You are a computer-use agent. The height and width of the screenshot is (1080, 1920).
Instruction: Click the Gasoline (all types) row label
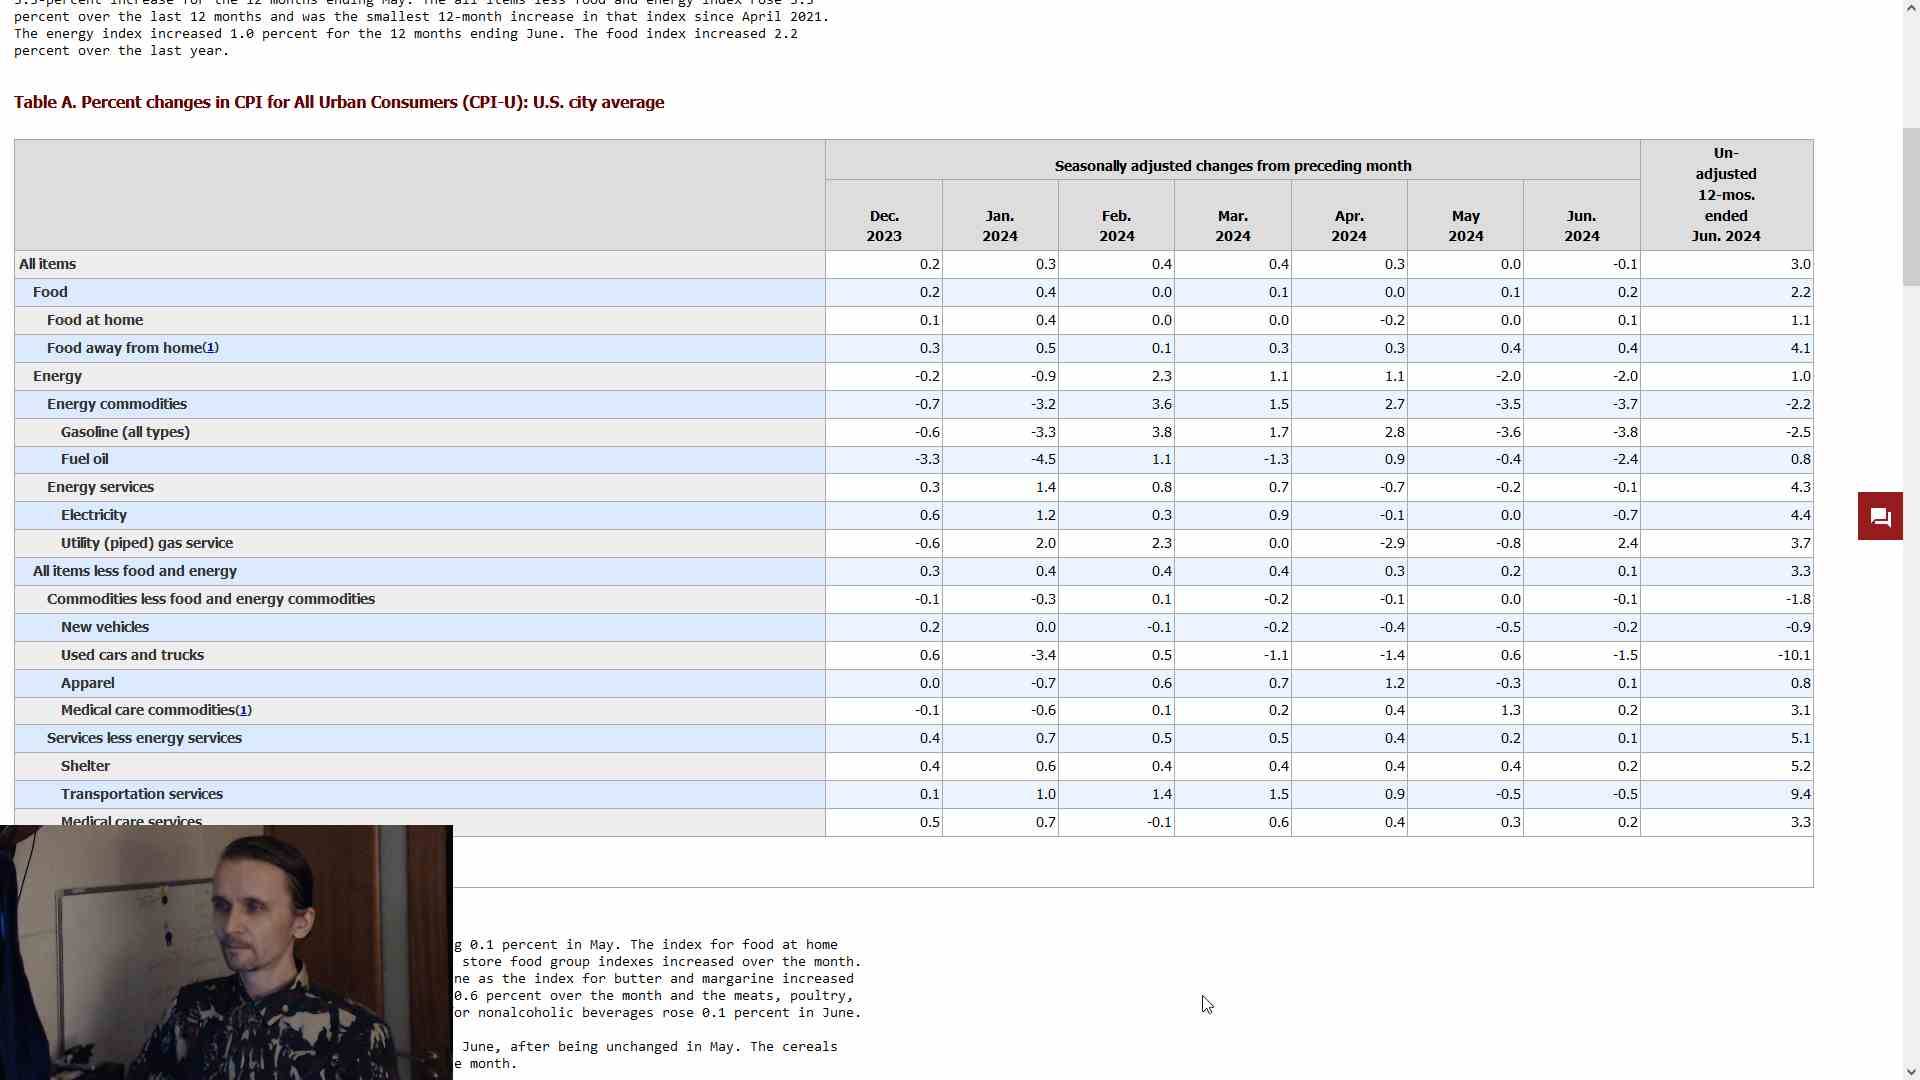coord(125,432)
